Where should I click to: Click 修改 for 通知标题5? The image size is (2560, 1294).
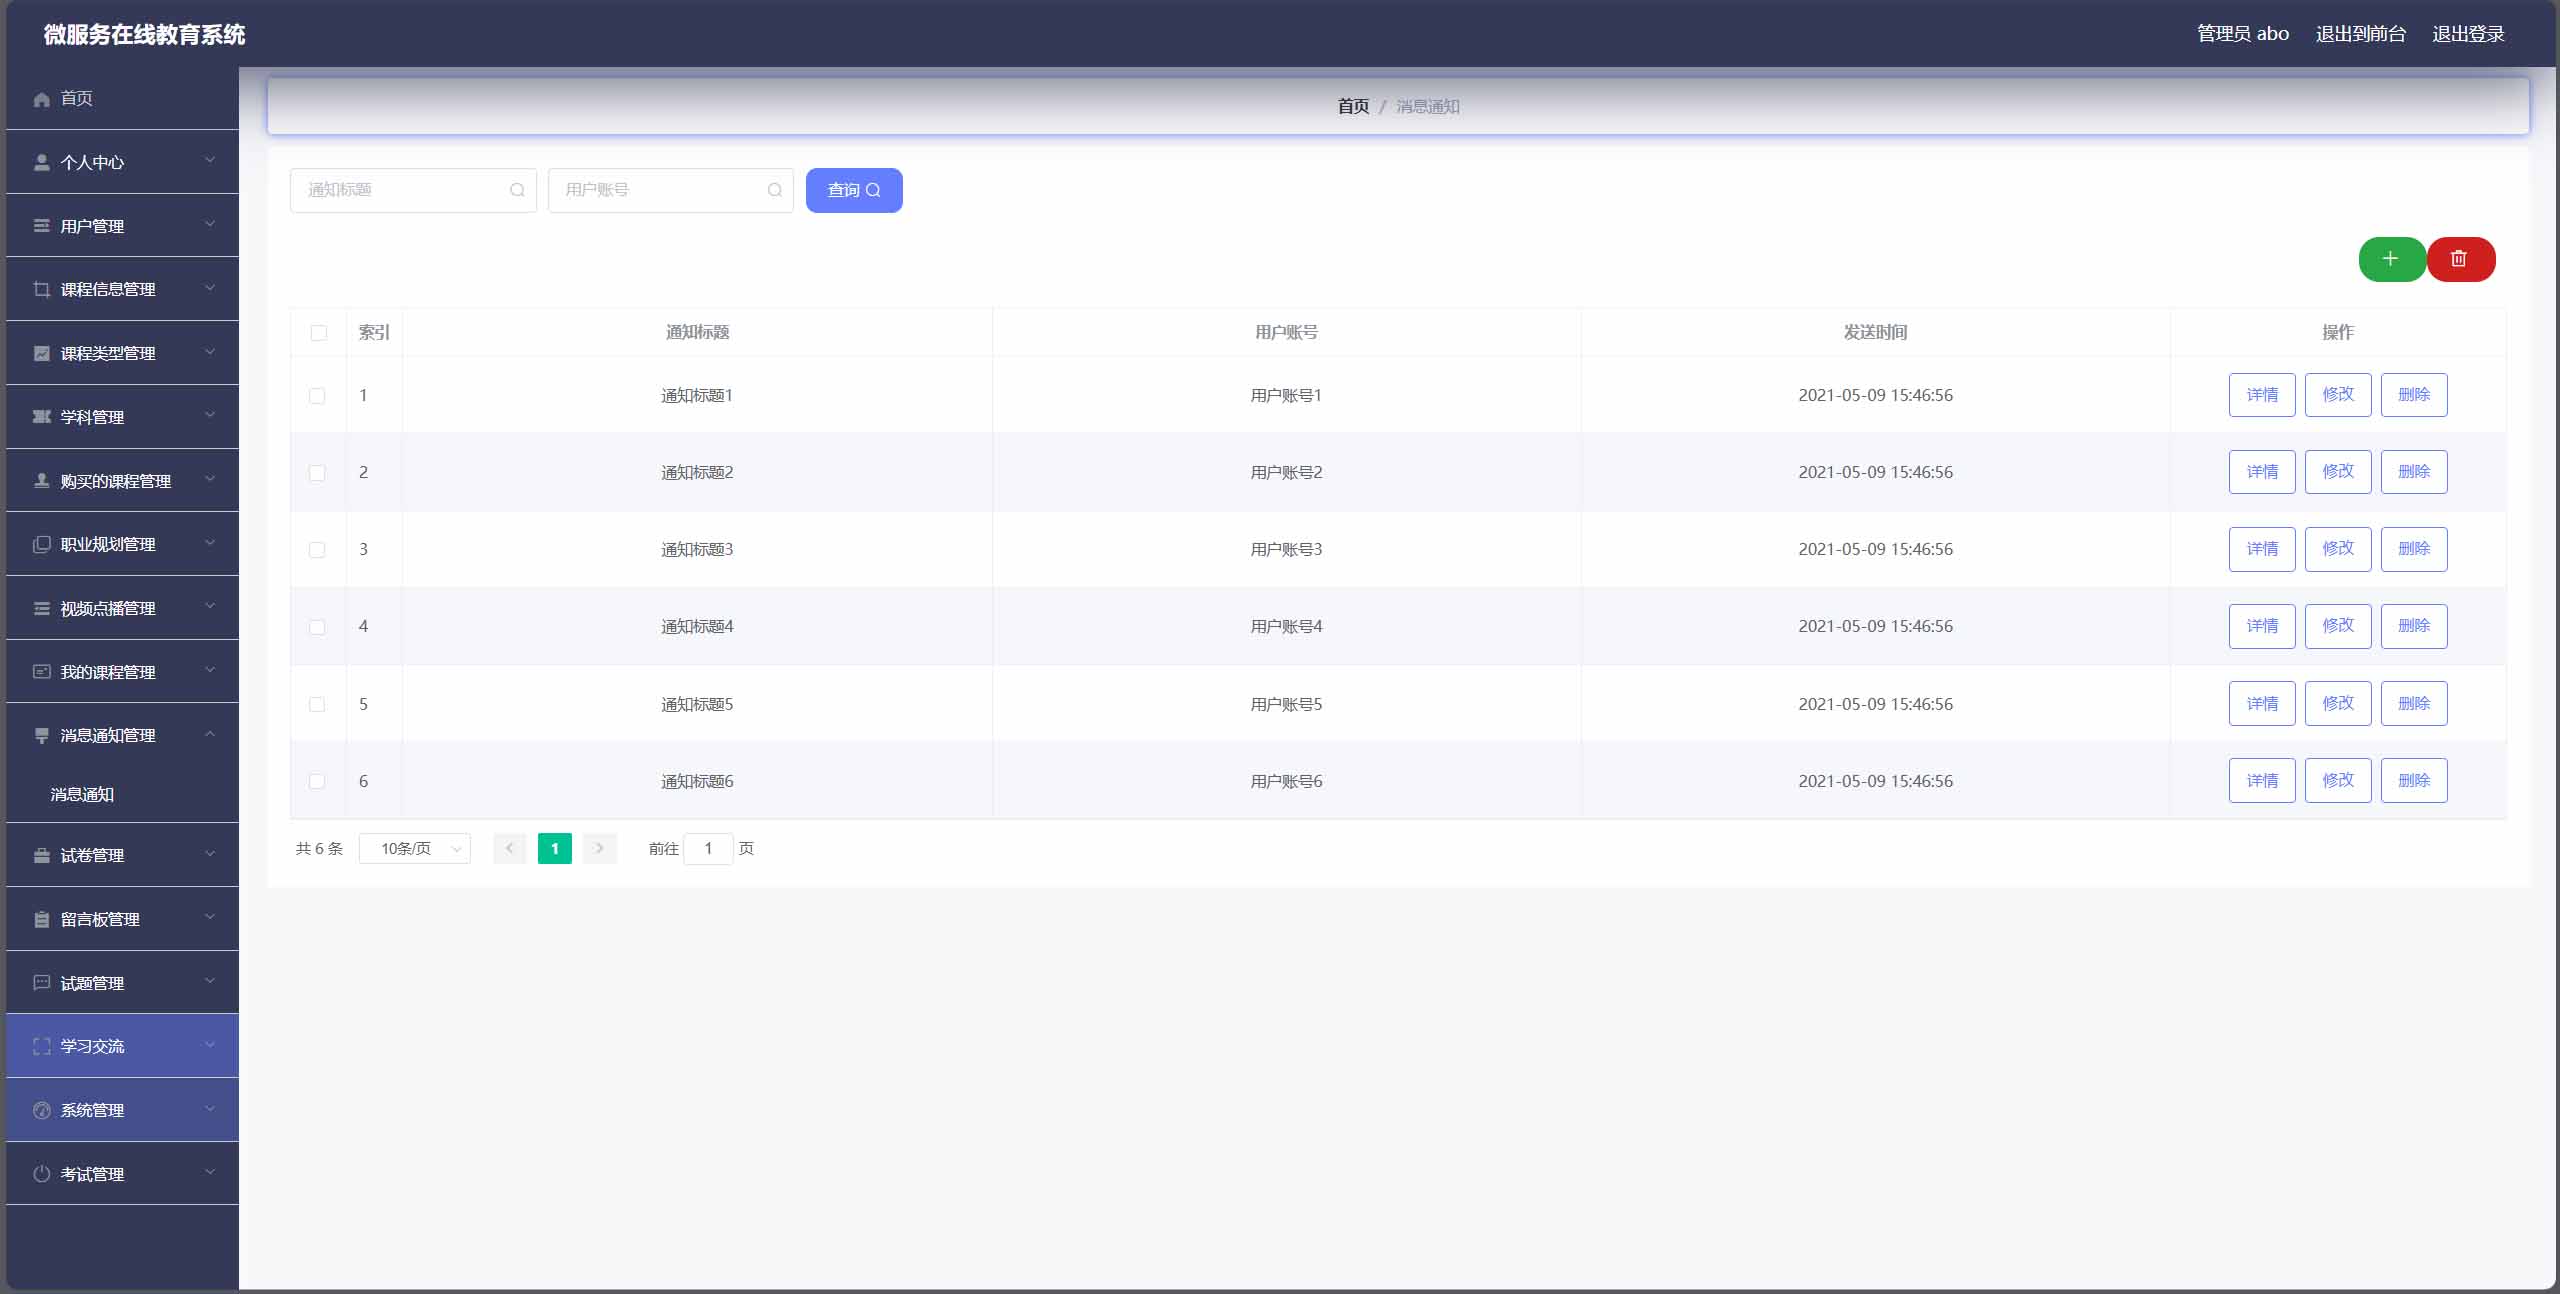coord(2338,703)
